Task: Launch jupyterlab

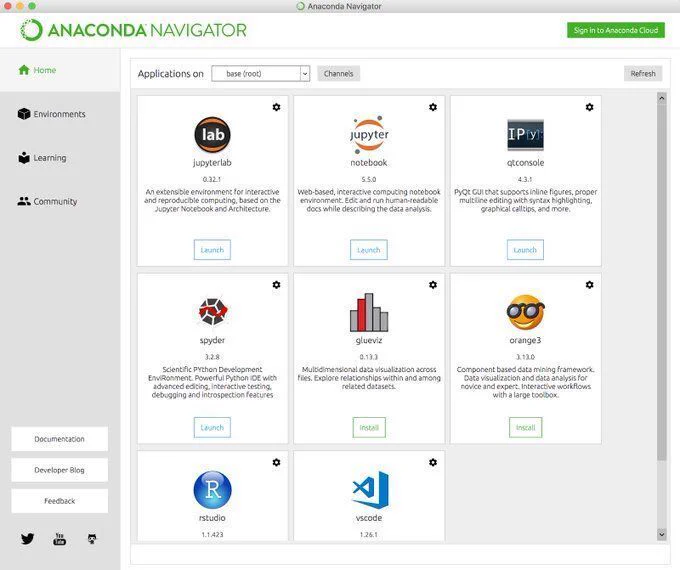Action: tap(212, 250)
